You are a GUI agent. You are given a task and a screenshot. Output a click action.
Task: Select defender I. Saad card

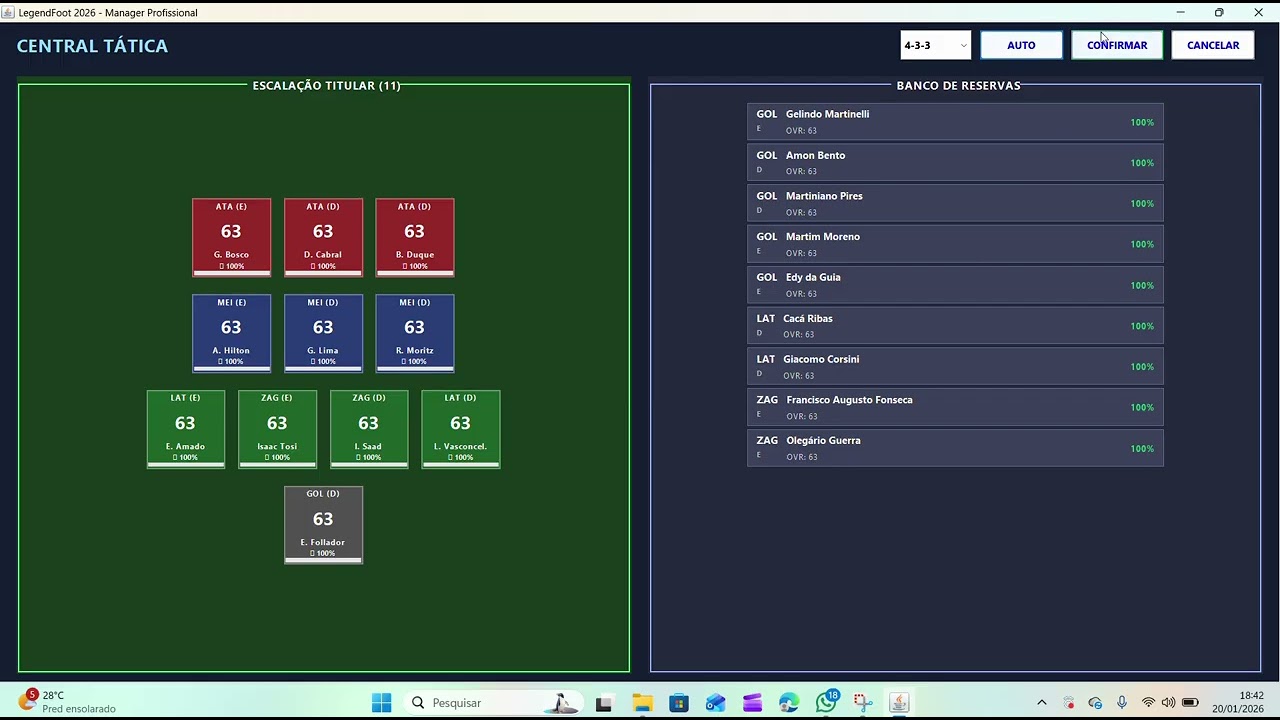tap(369, 429)
